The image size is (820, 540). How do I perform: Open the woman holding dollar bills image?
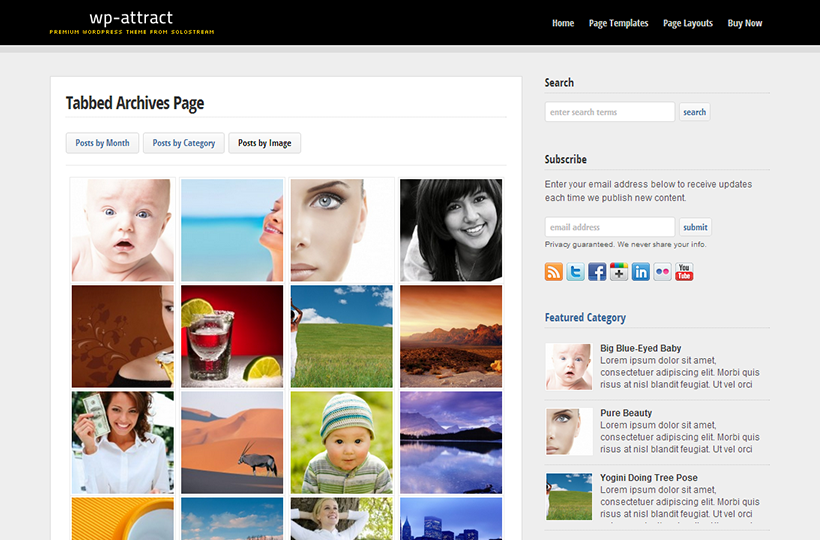pos(123,442)
